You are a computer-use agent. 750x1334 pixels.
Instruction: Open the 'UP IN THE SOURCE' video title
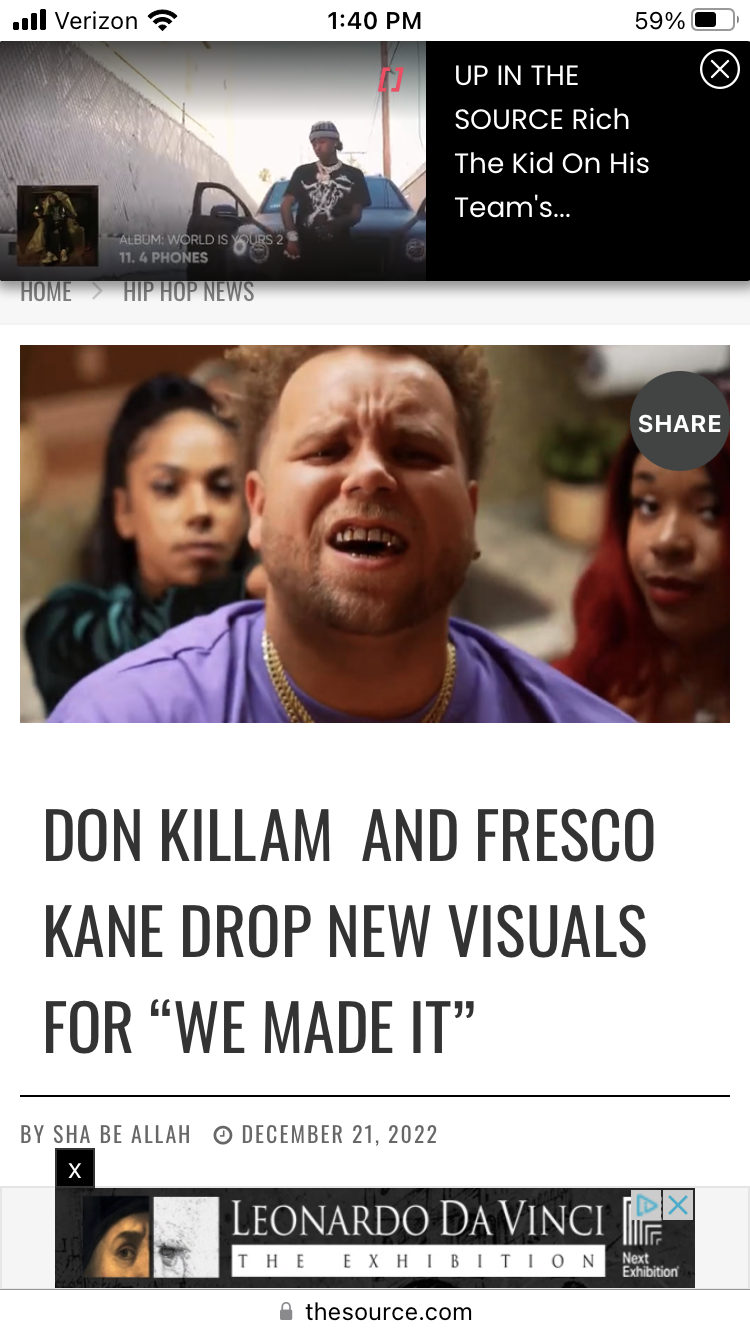[551, 141]
